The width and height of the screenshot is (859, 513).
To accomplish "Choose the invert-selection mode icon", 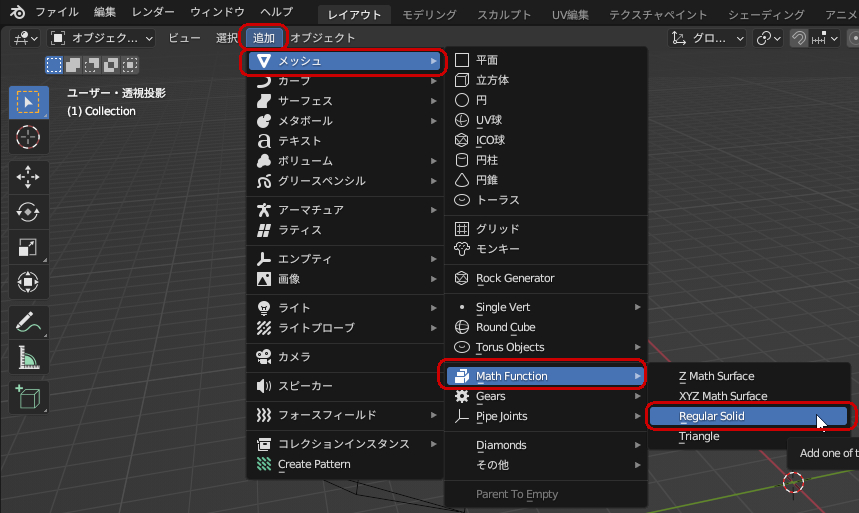I will click(x=111, y=65).
